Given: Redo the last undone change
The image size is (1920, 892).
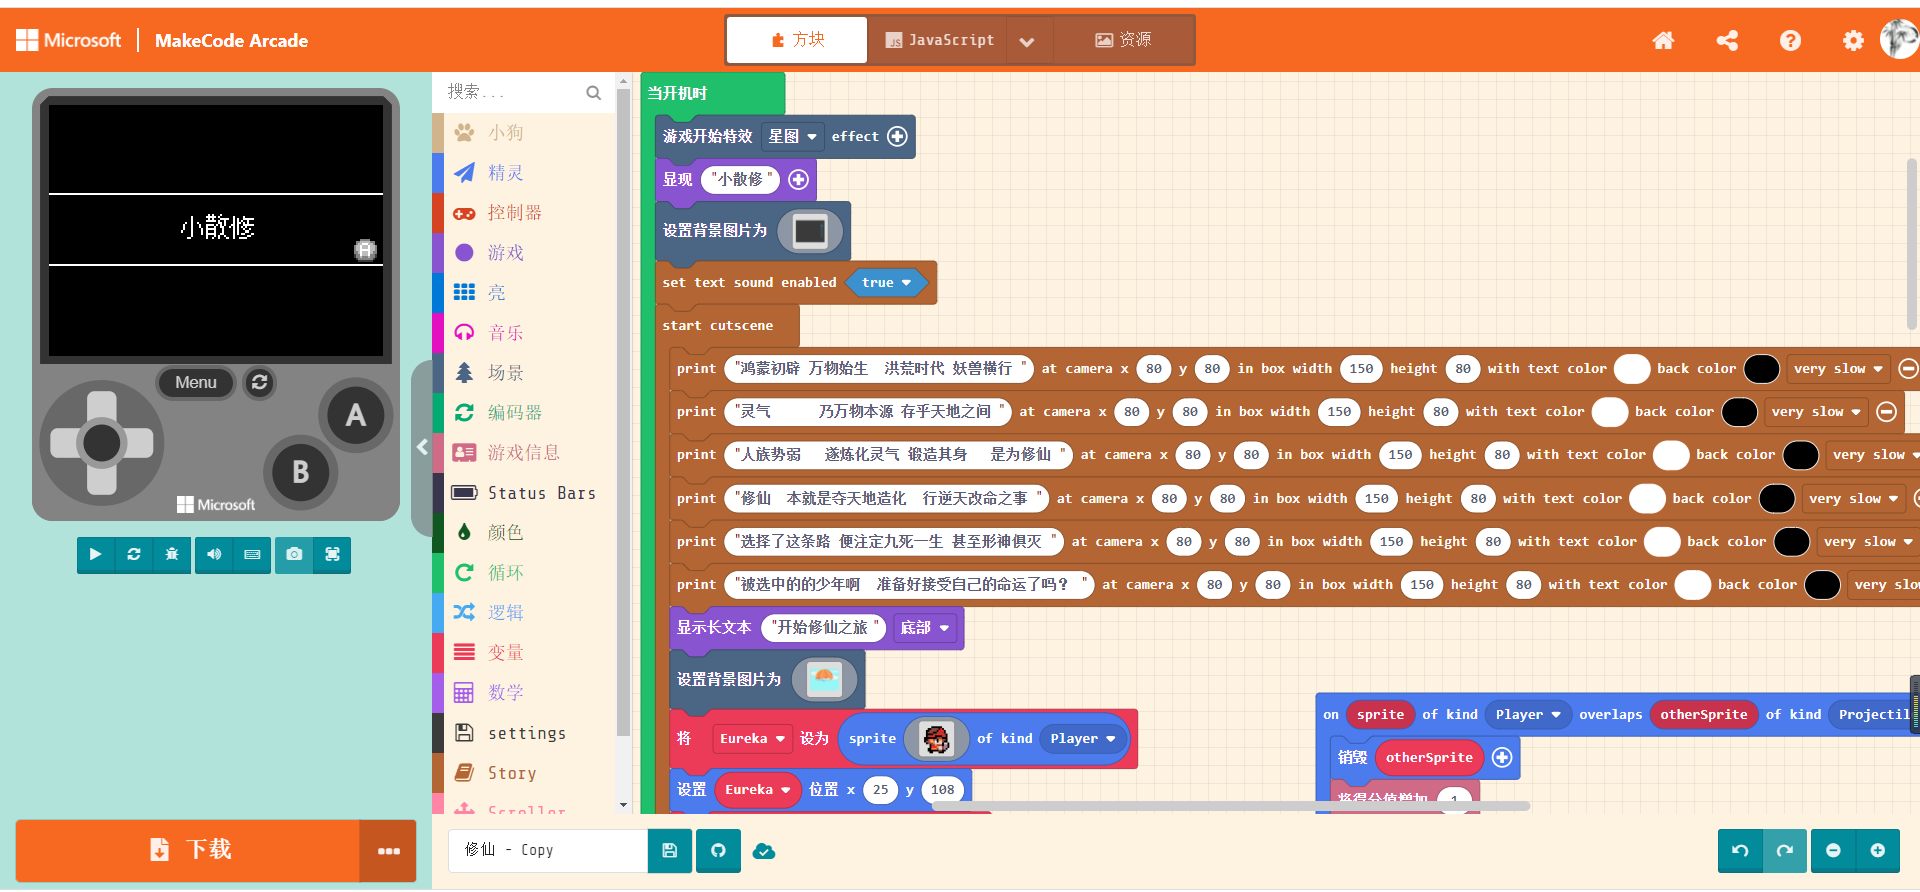Looking at the screenshot, I should [1784, 851].
